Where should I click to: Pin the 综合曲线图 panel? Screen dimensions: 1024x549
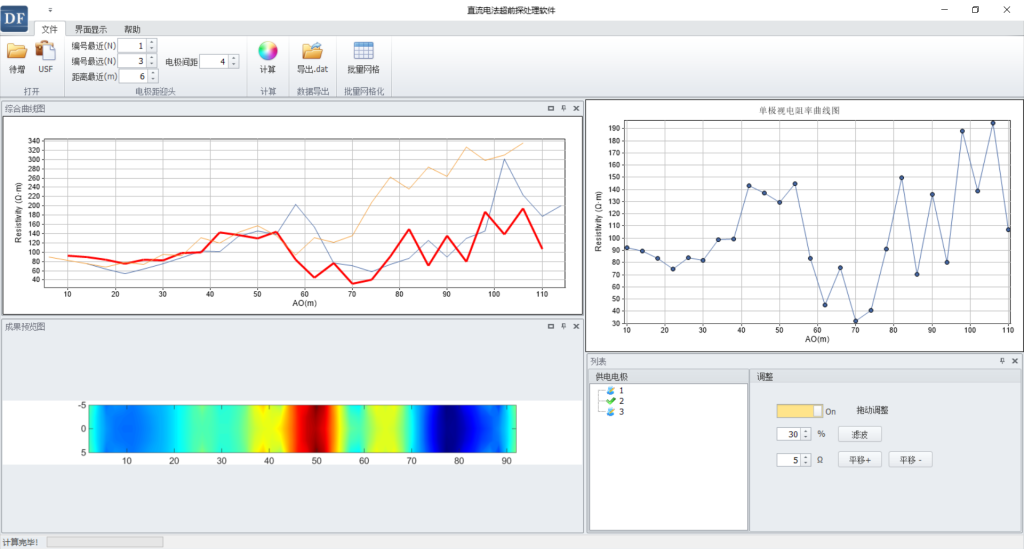click(564, 108)
